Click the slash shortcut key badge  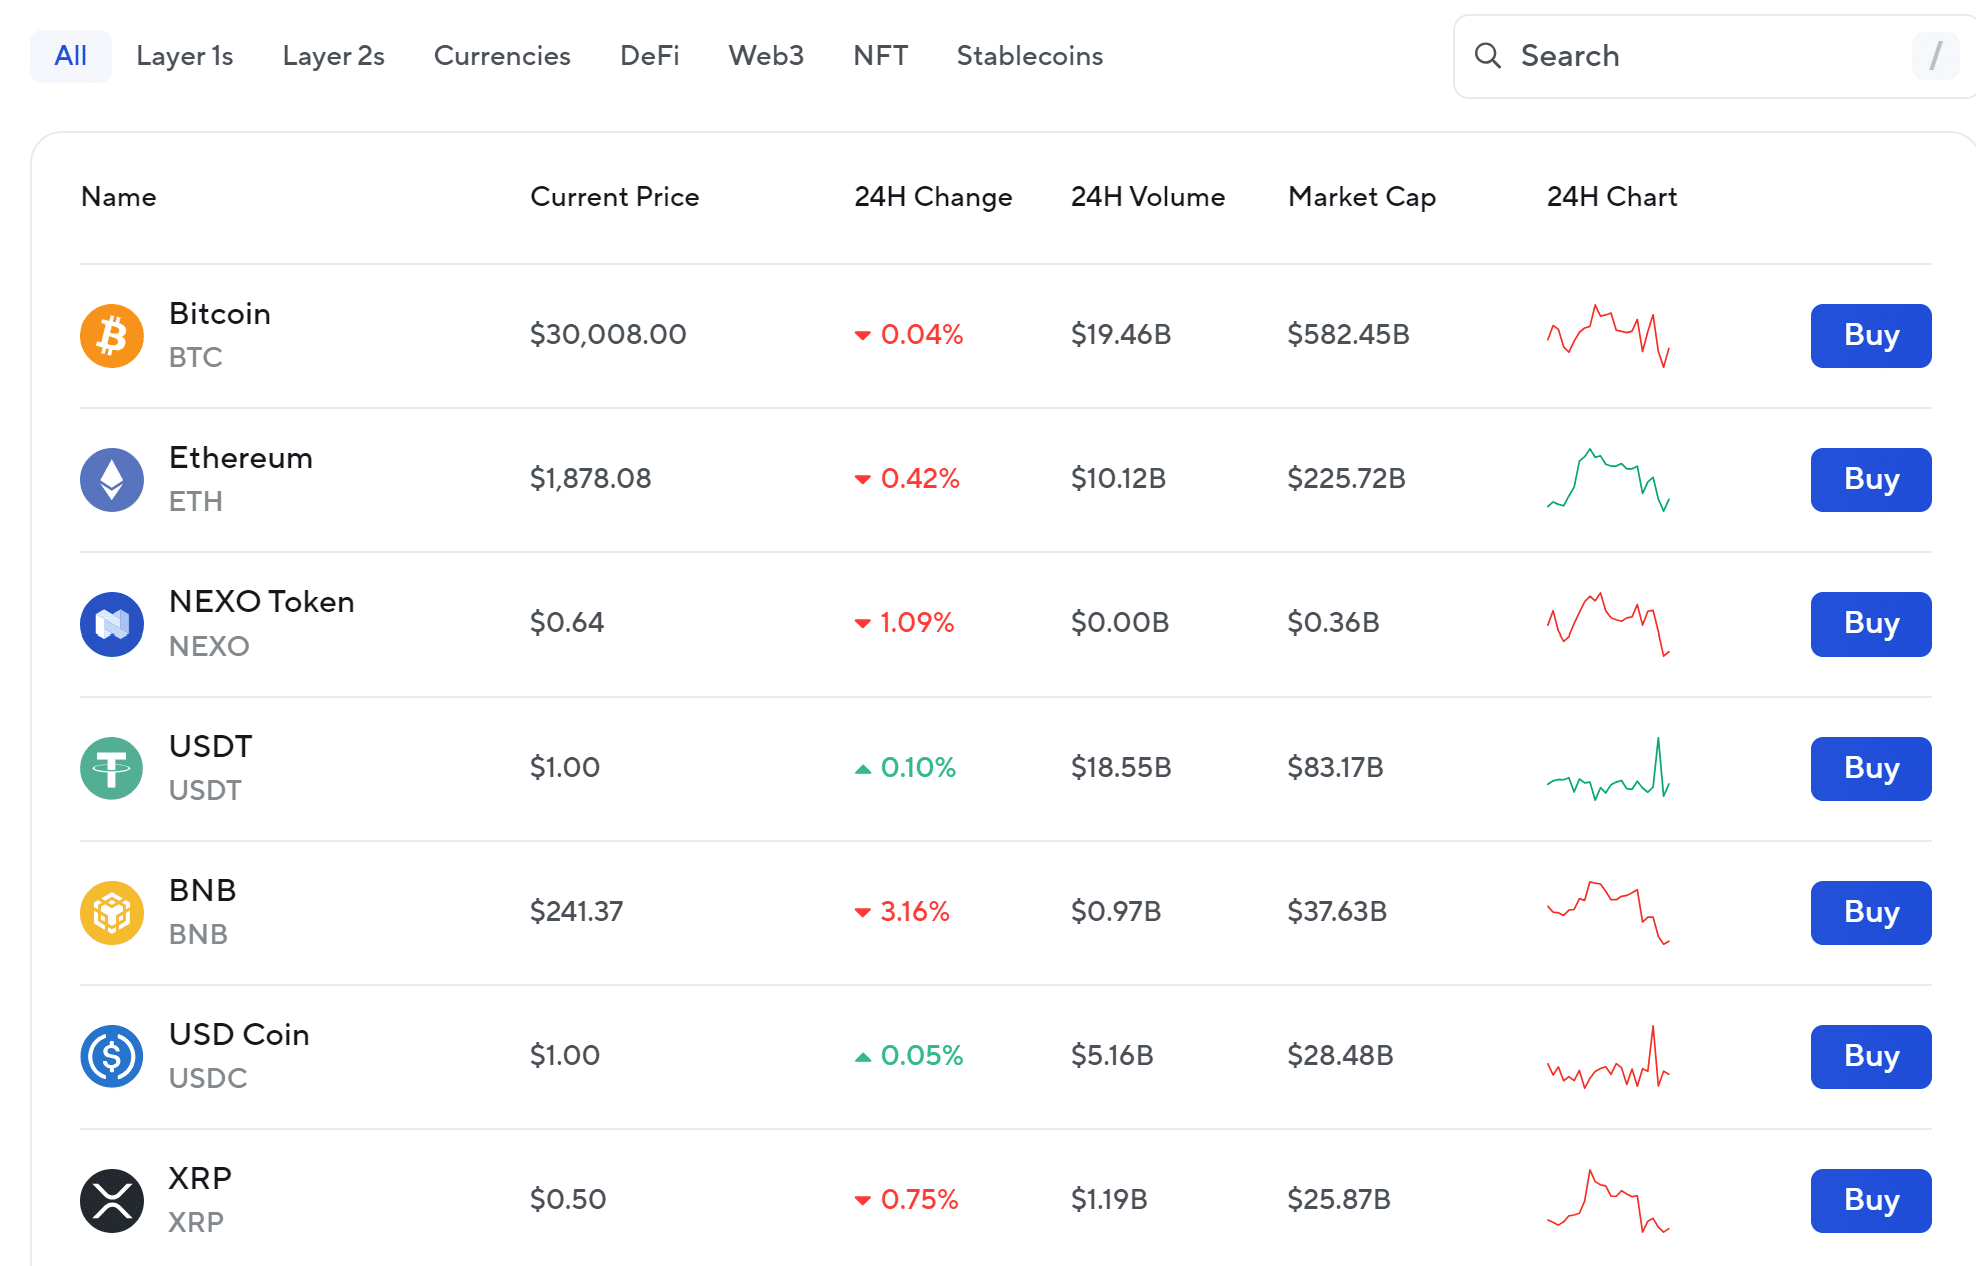click(x=1936, y=56)
